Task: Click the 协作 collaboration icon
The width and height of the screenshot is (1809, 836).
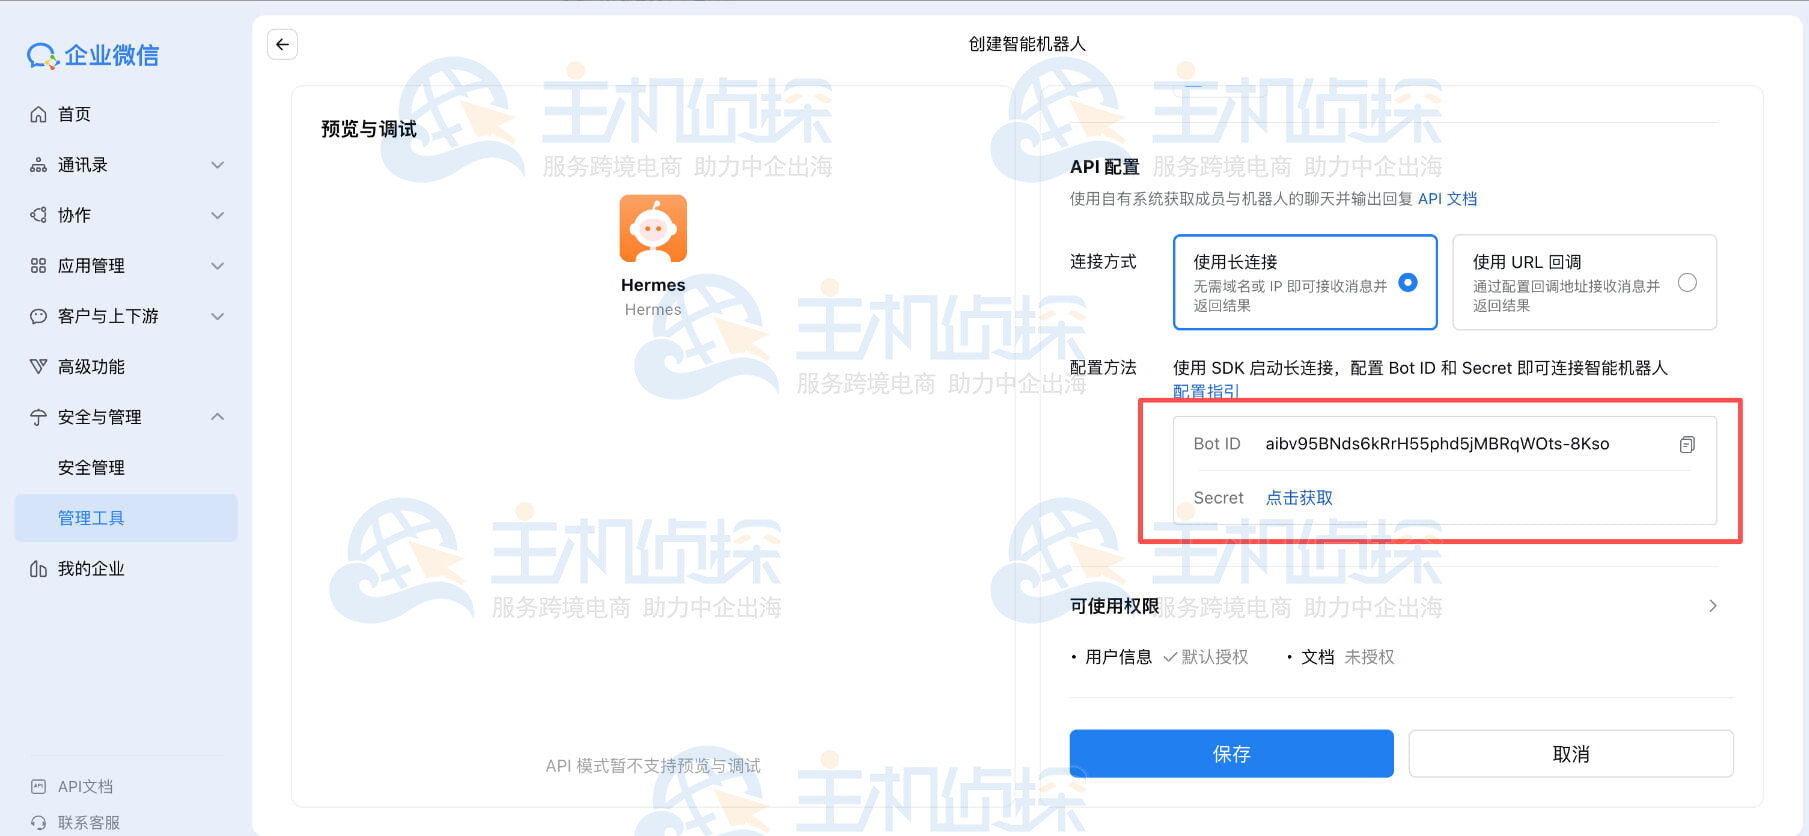Action: point(38,215)
